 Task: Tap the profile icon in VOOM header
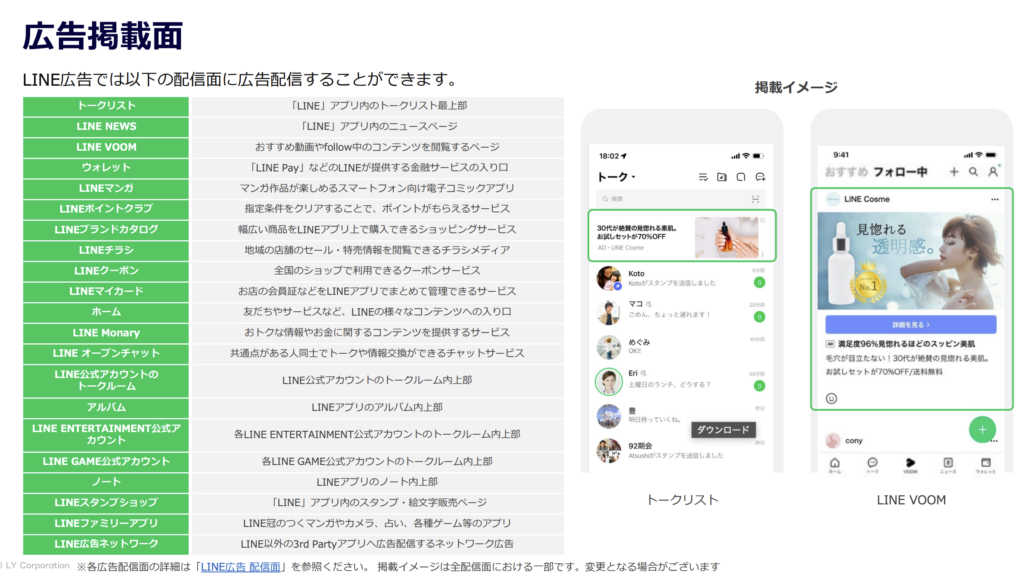coord(993,172)
